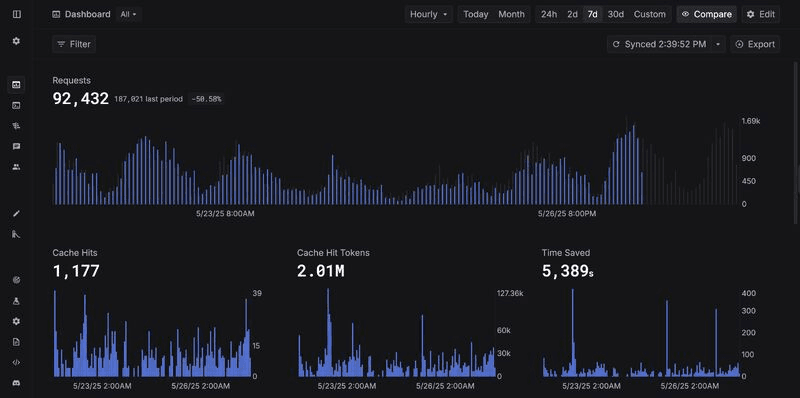The image size is (800, 398).
Task: Open the Filter button
Action: (x=74, y=44)
